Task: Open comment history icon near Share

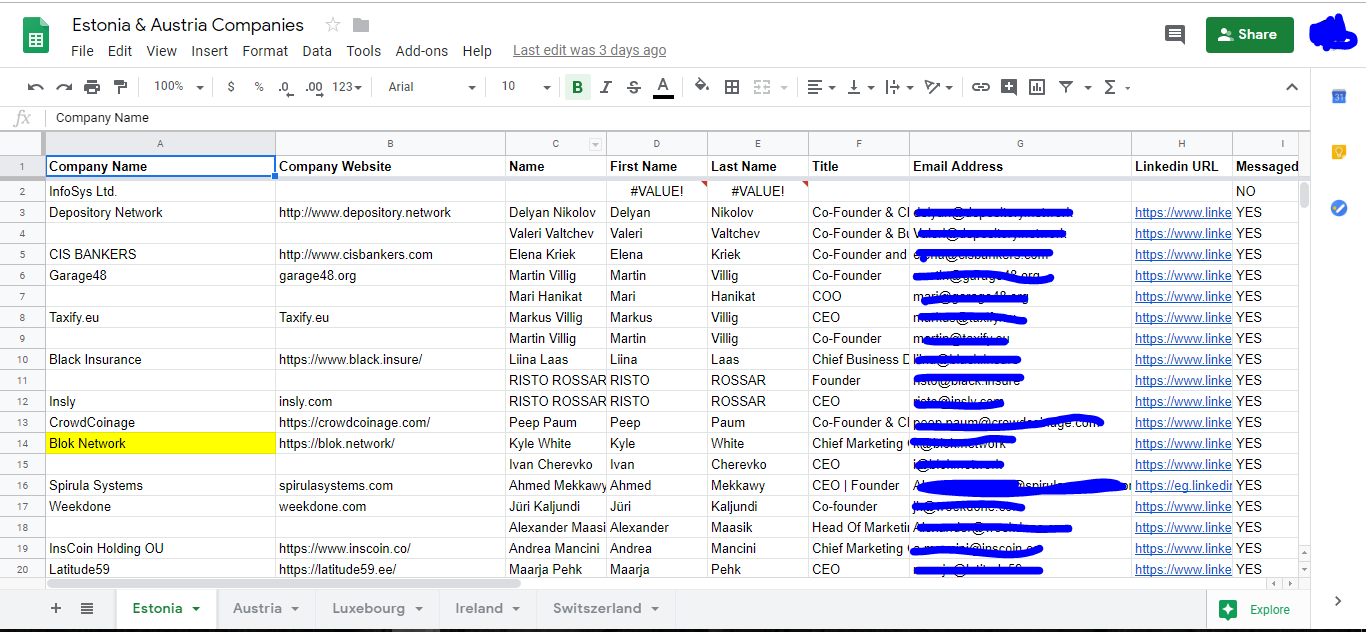Action: click(1175, 34)
